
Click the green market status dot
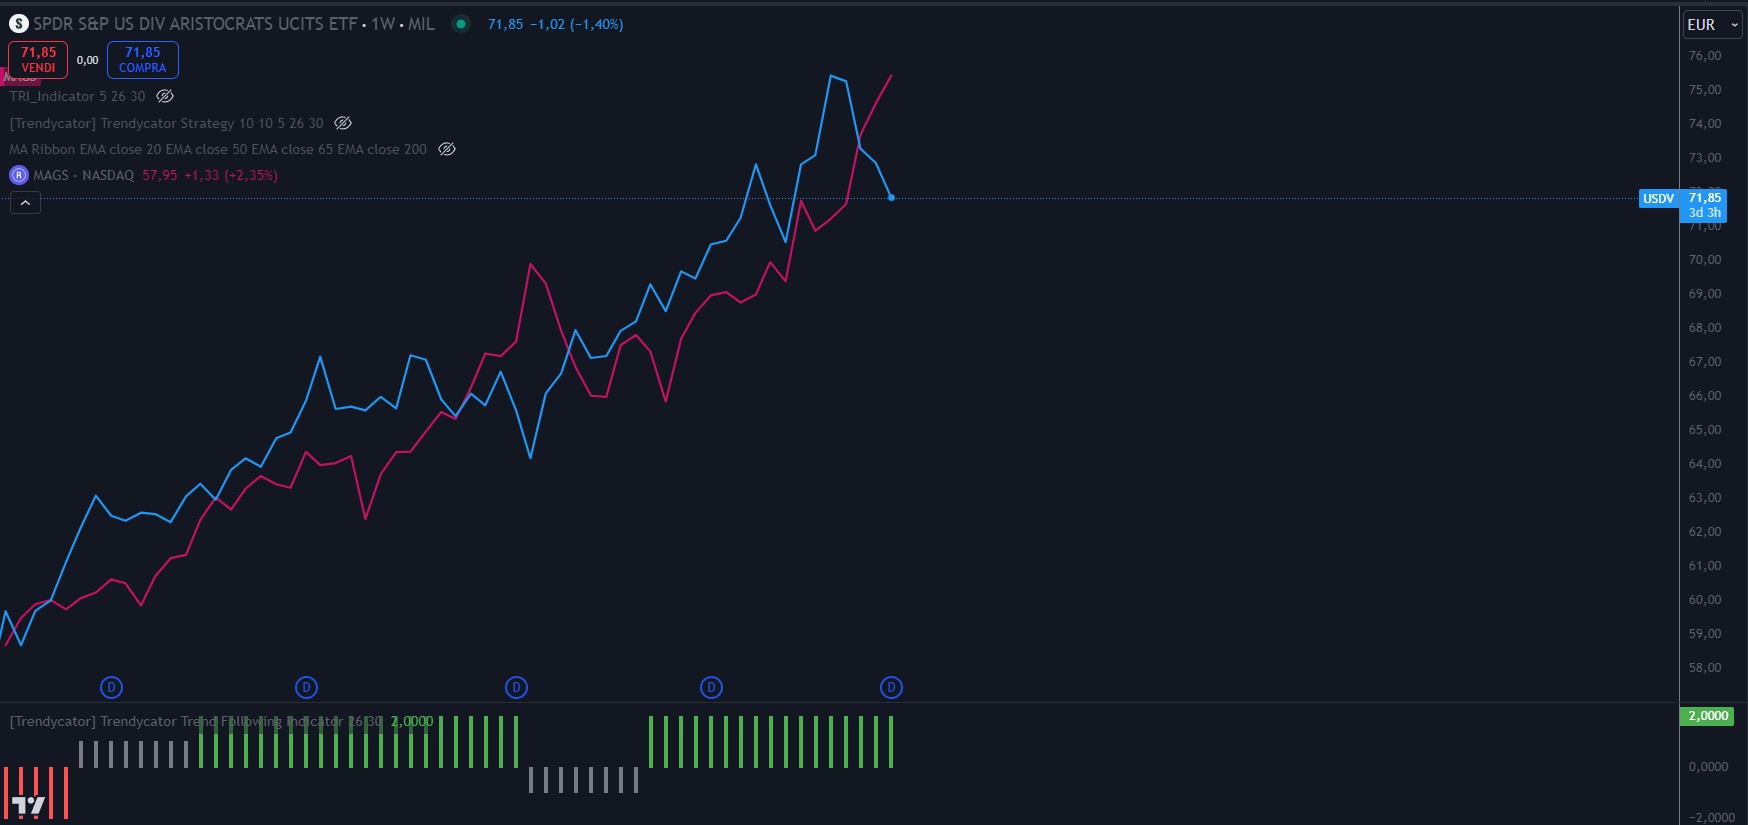[461, 24]
